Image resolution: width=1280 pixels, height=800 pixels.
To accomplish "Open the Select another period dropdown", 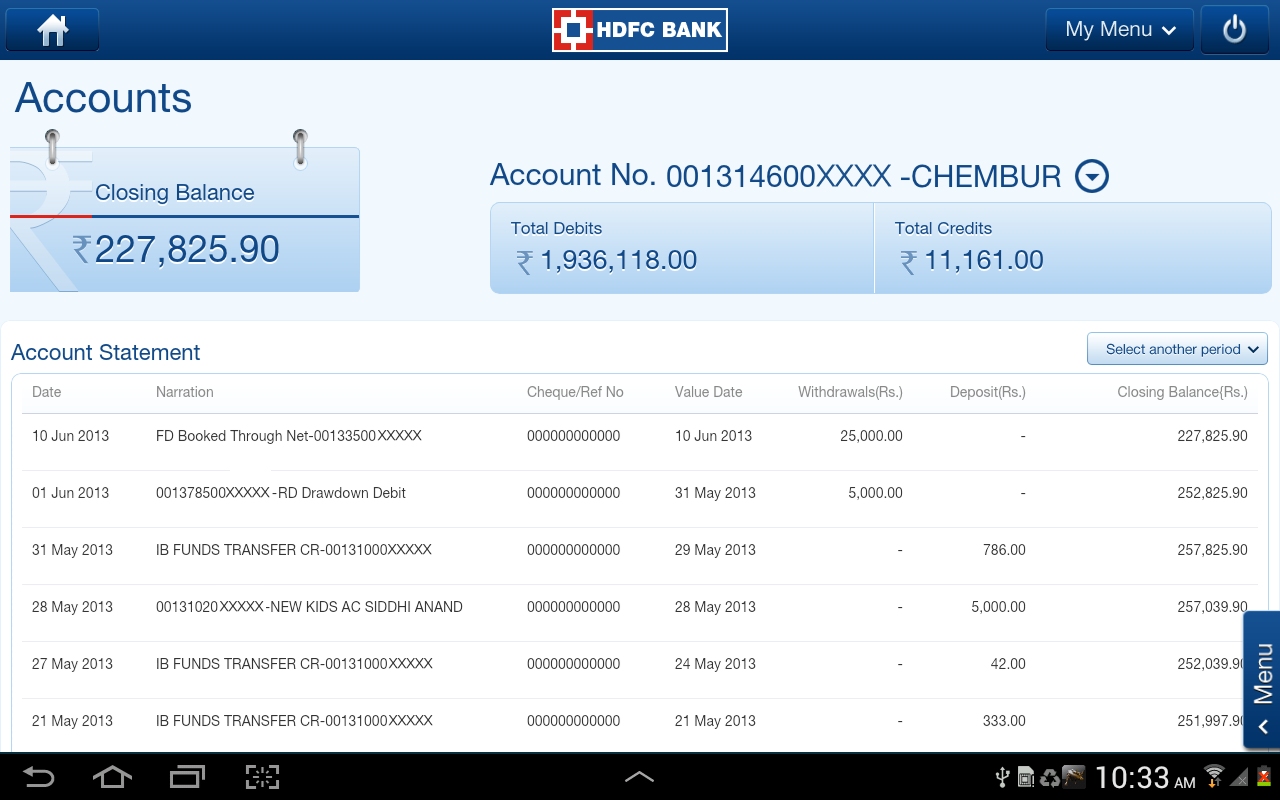I will (x=1177, y=349).
